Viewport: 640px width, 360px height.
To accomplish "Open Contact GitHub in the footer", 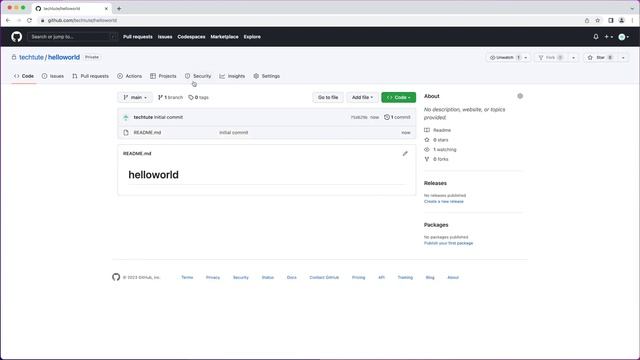I will point(324,278).
